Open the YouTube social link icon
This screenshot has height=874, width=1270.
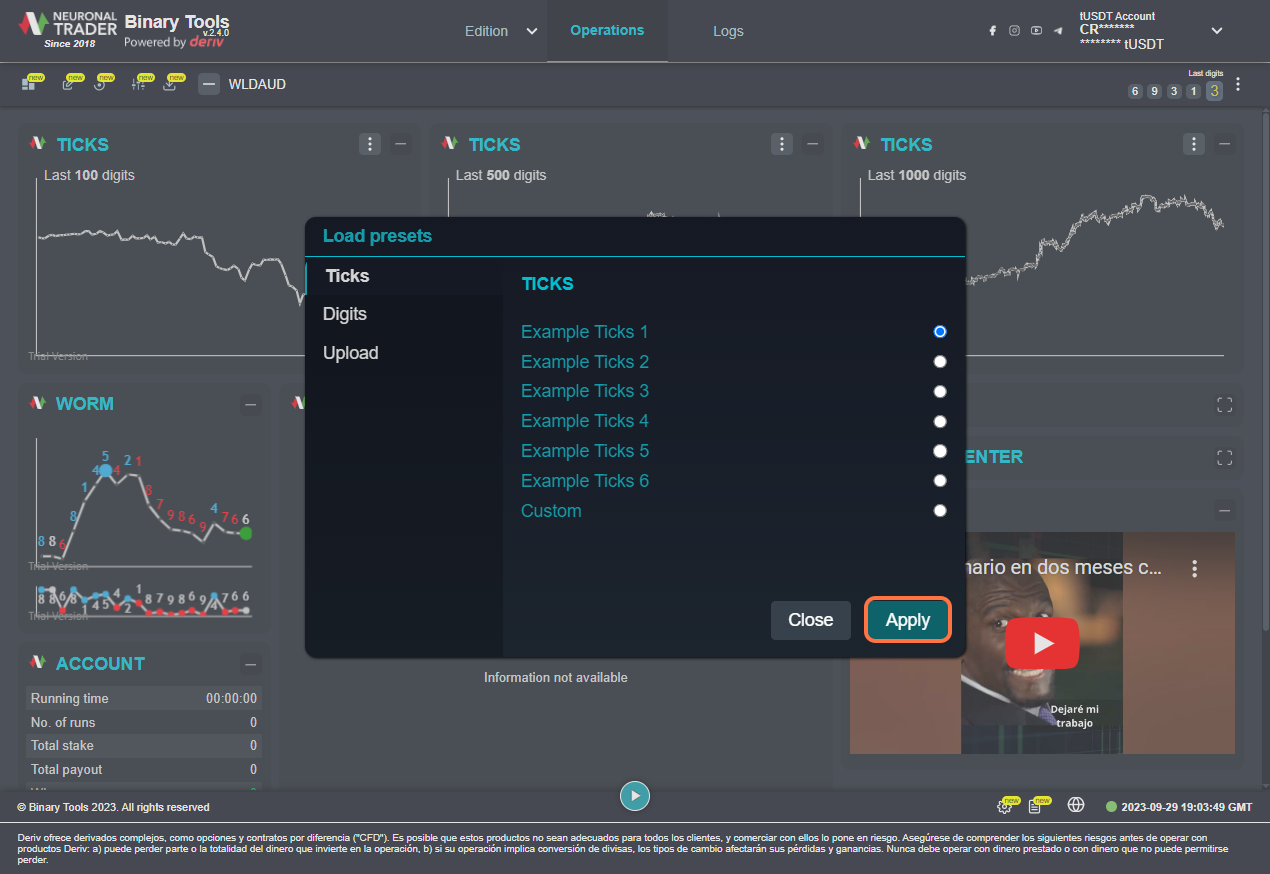click(x=1036, y=31)
